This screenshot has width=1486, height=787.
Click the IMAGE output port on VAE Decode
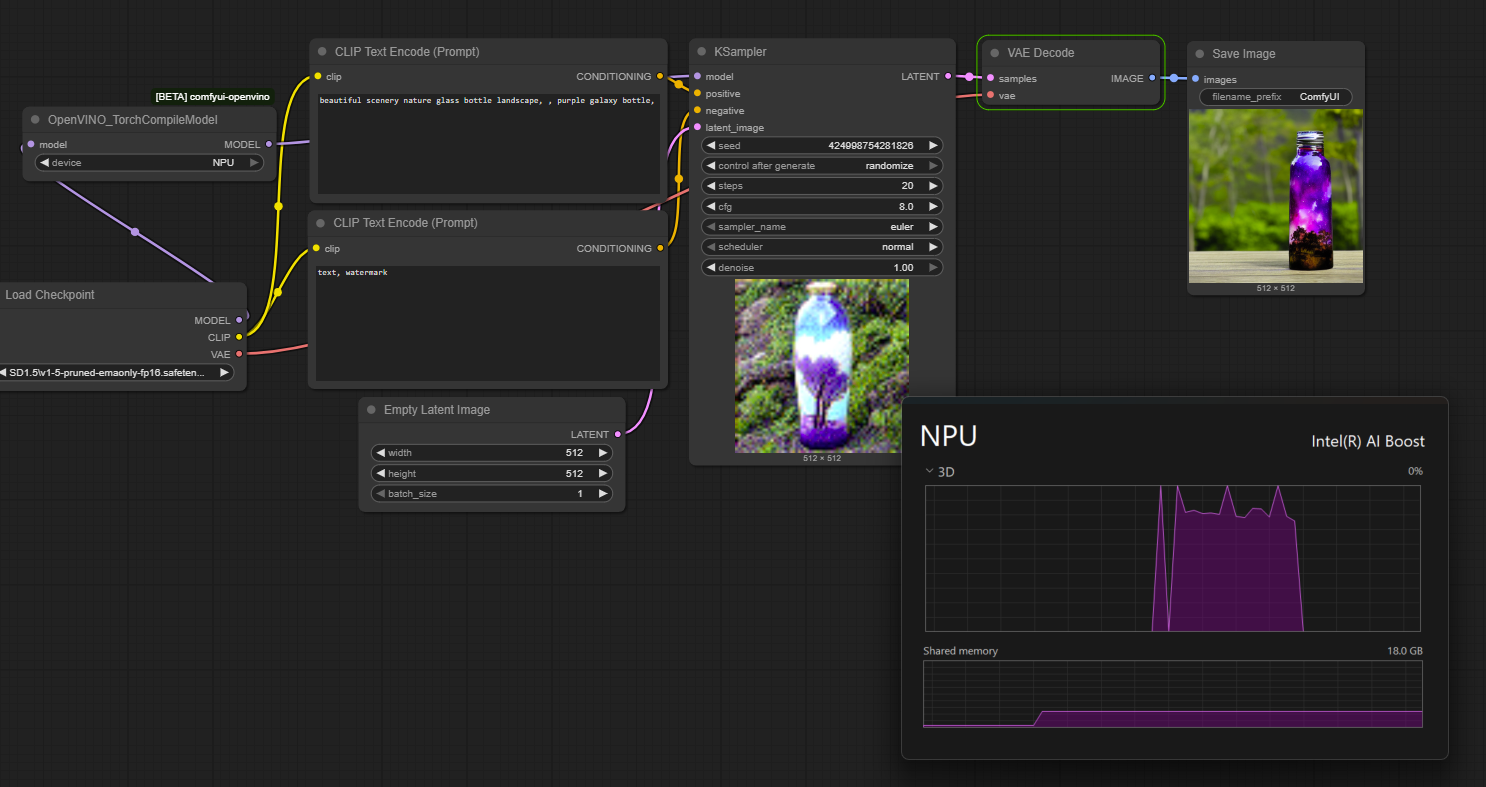1152,78
